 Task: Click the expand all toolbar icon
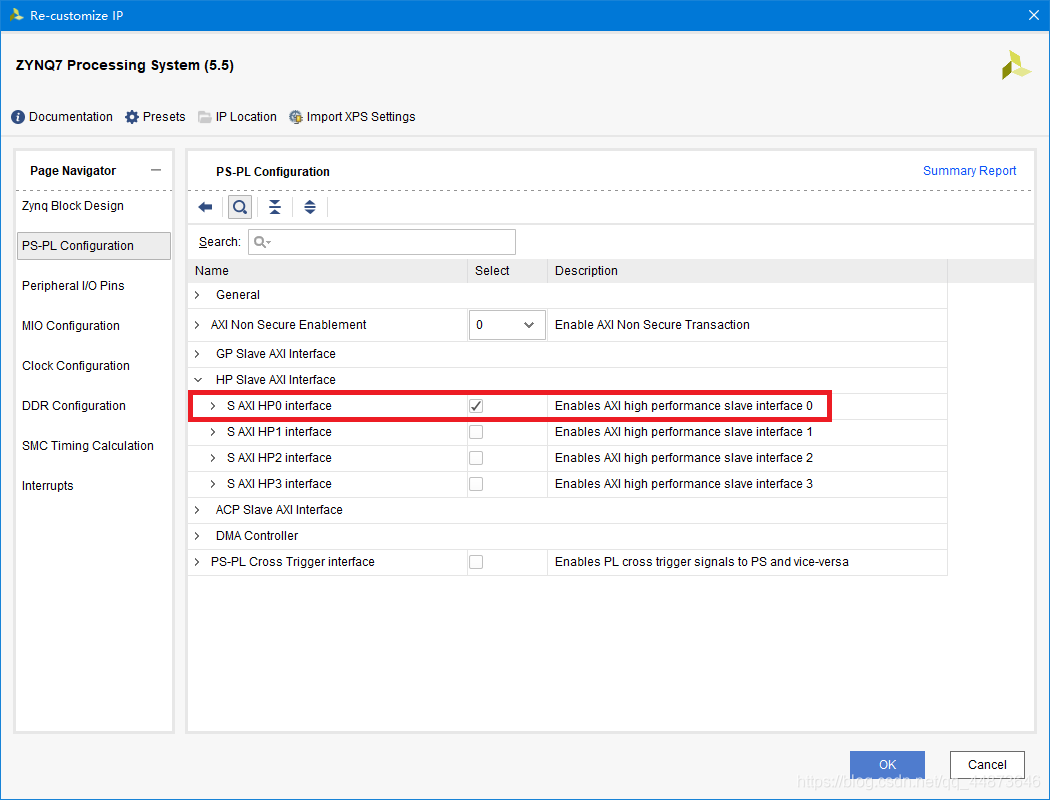point(309,207)
